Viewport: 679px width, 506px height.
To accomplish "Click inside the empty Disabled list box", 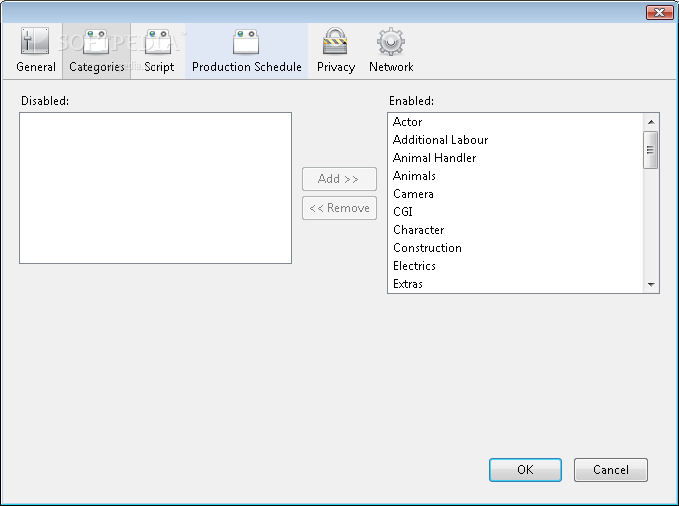I will (155, 188).
